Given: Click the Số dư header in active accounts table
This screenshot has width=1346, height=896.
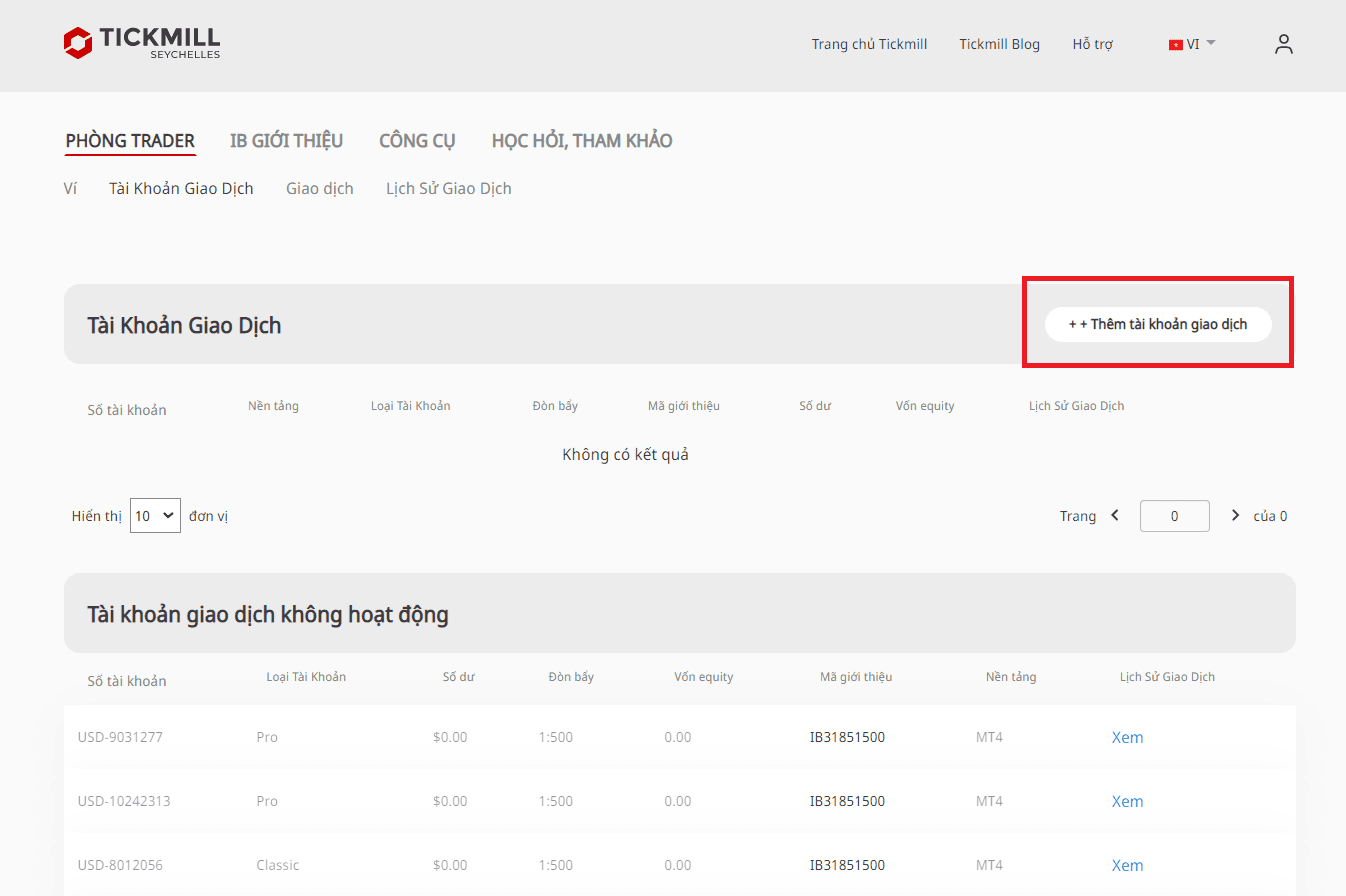Looking at the screenshot, I should coord(815,406).
